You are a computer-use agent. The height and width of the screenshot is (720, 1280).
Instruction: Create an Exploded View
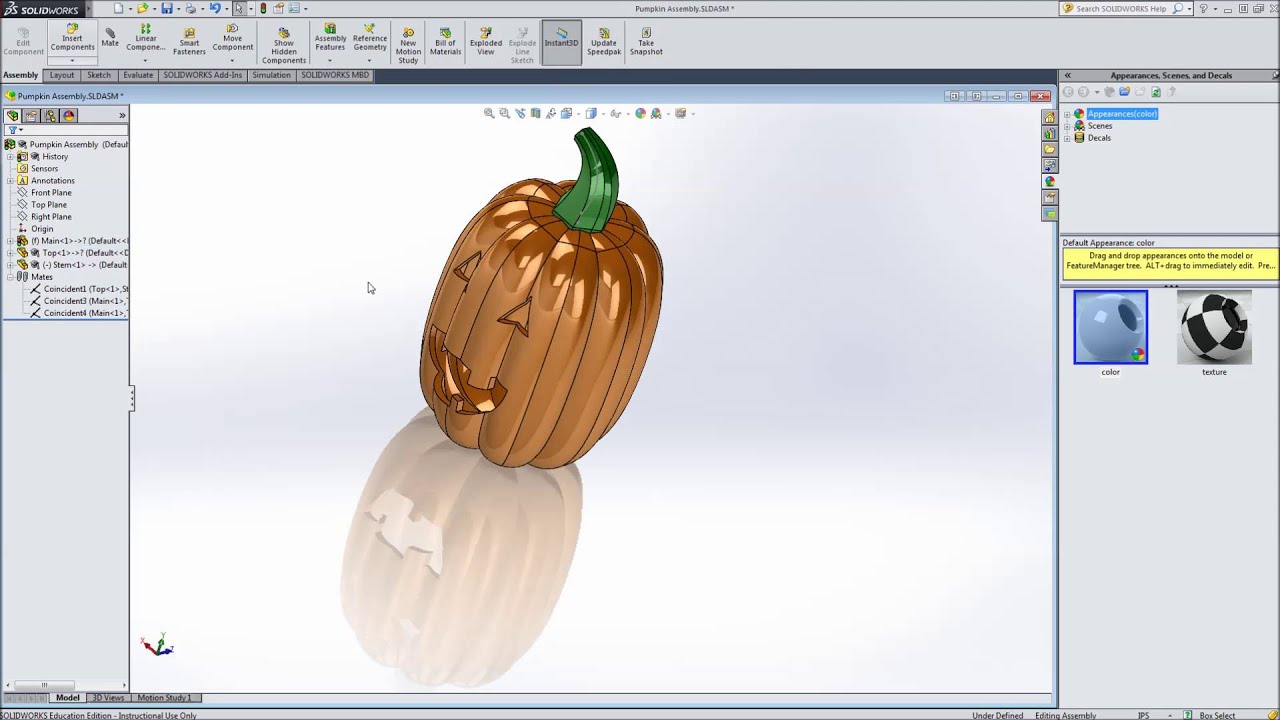click(485, 40)
